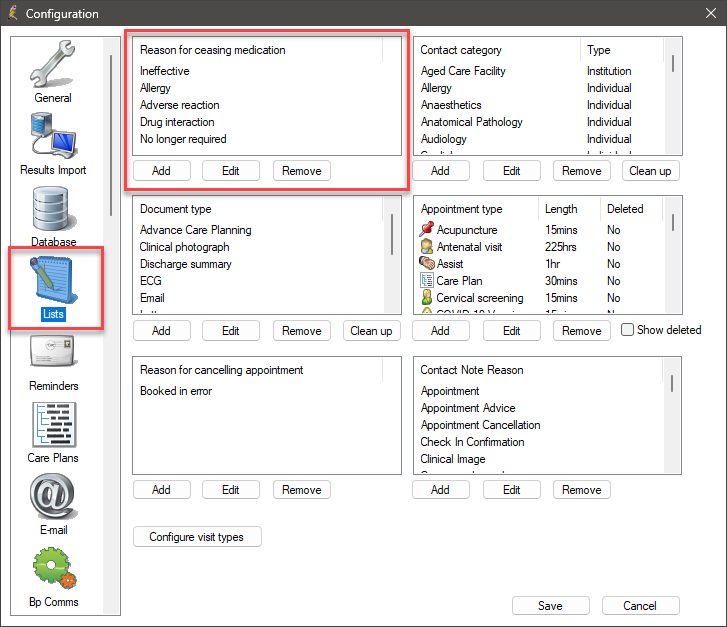Add a reason for ceasing medication
727x627 pixels.
pos(161,171)
